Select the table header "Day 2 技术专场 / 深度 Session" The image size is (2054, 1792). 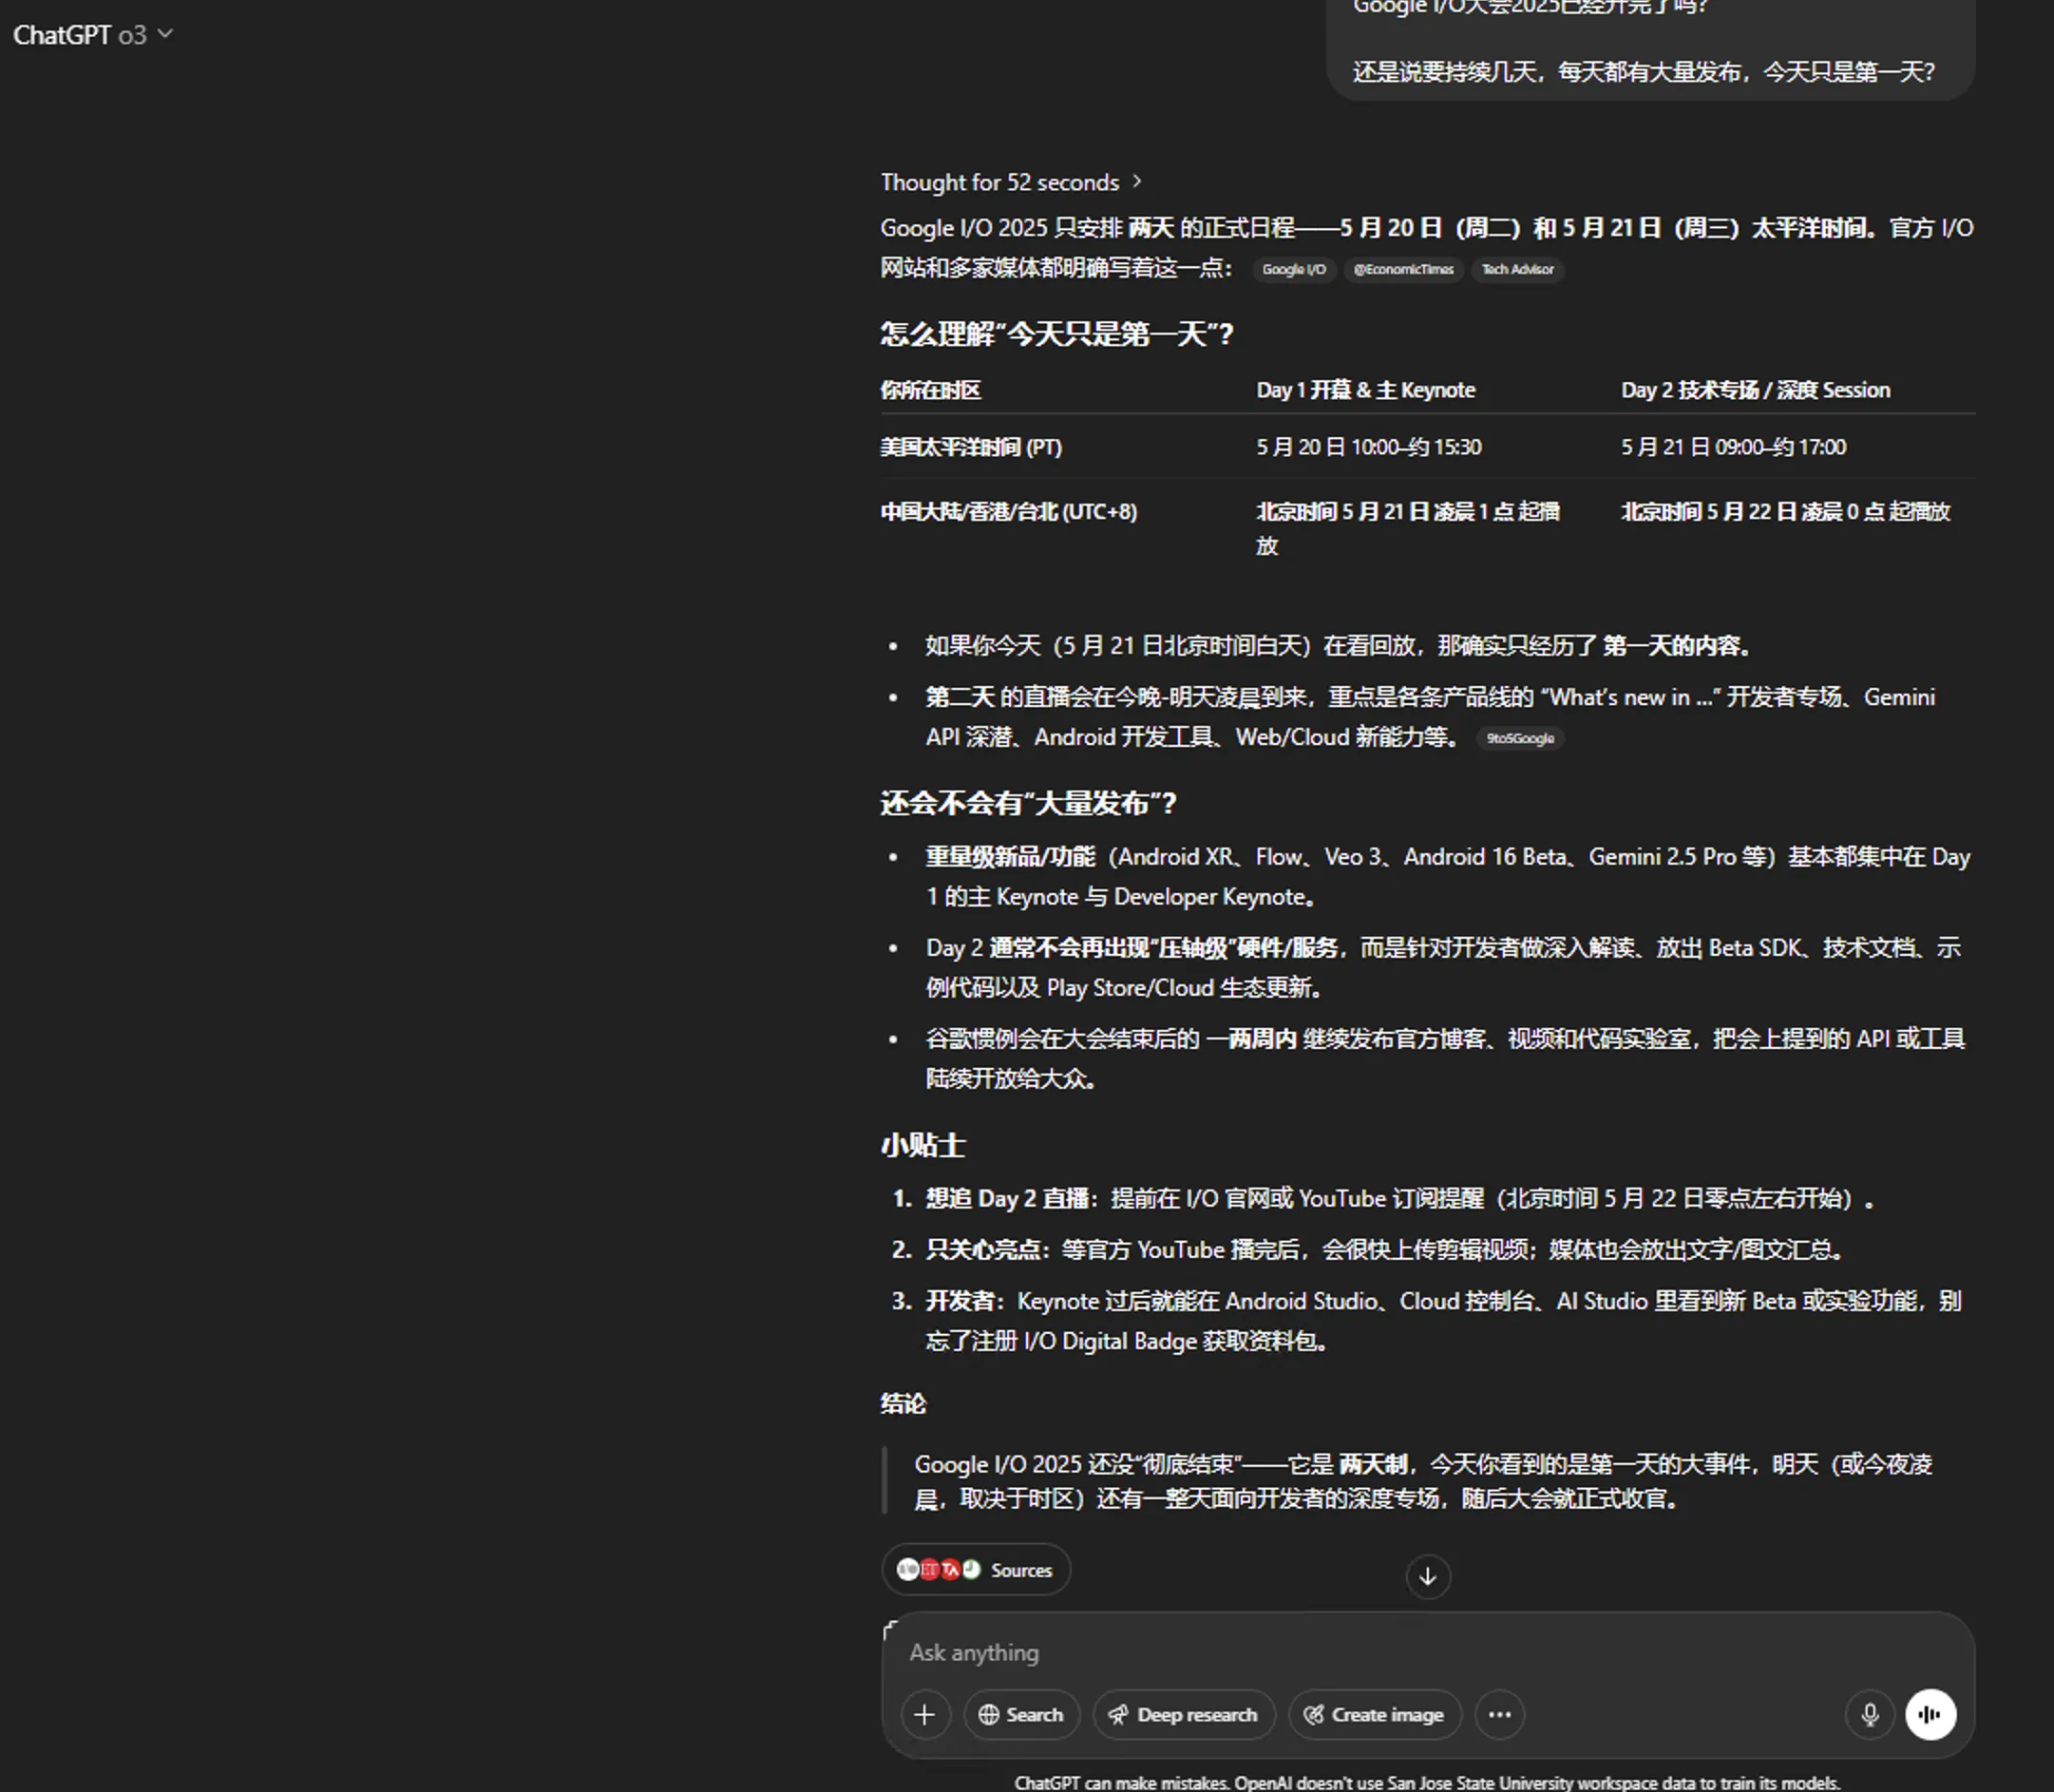tap(1755, 390)
